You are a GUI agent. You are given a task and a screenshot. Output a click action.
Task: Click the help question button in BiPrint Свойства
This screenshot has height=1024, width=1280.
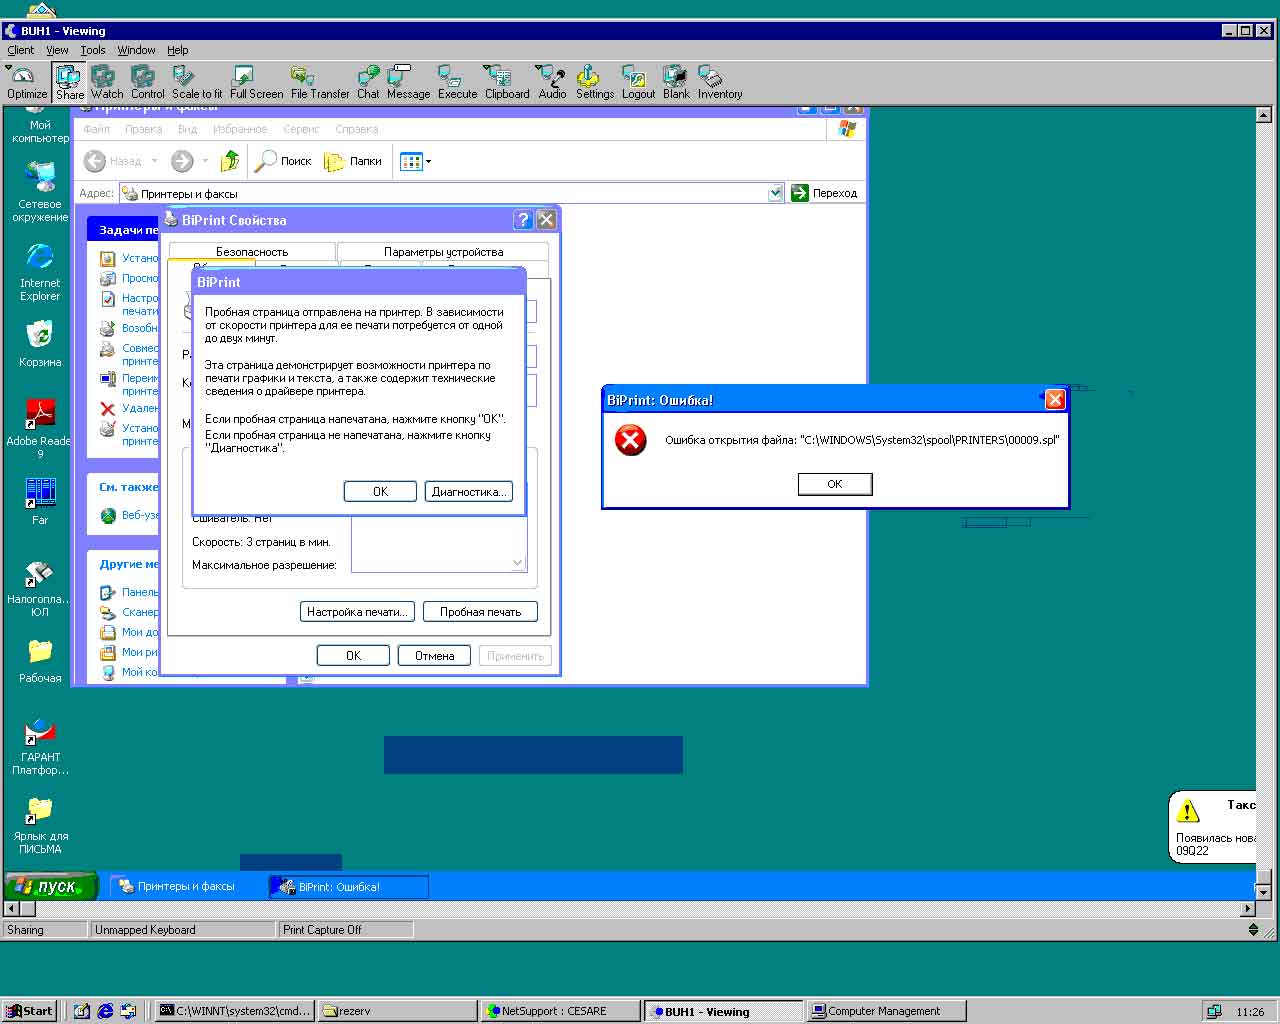[x=522, y=220]
